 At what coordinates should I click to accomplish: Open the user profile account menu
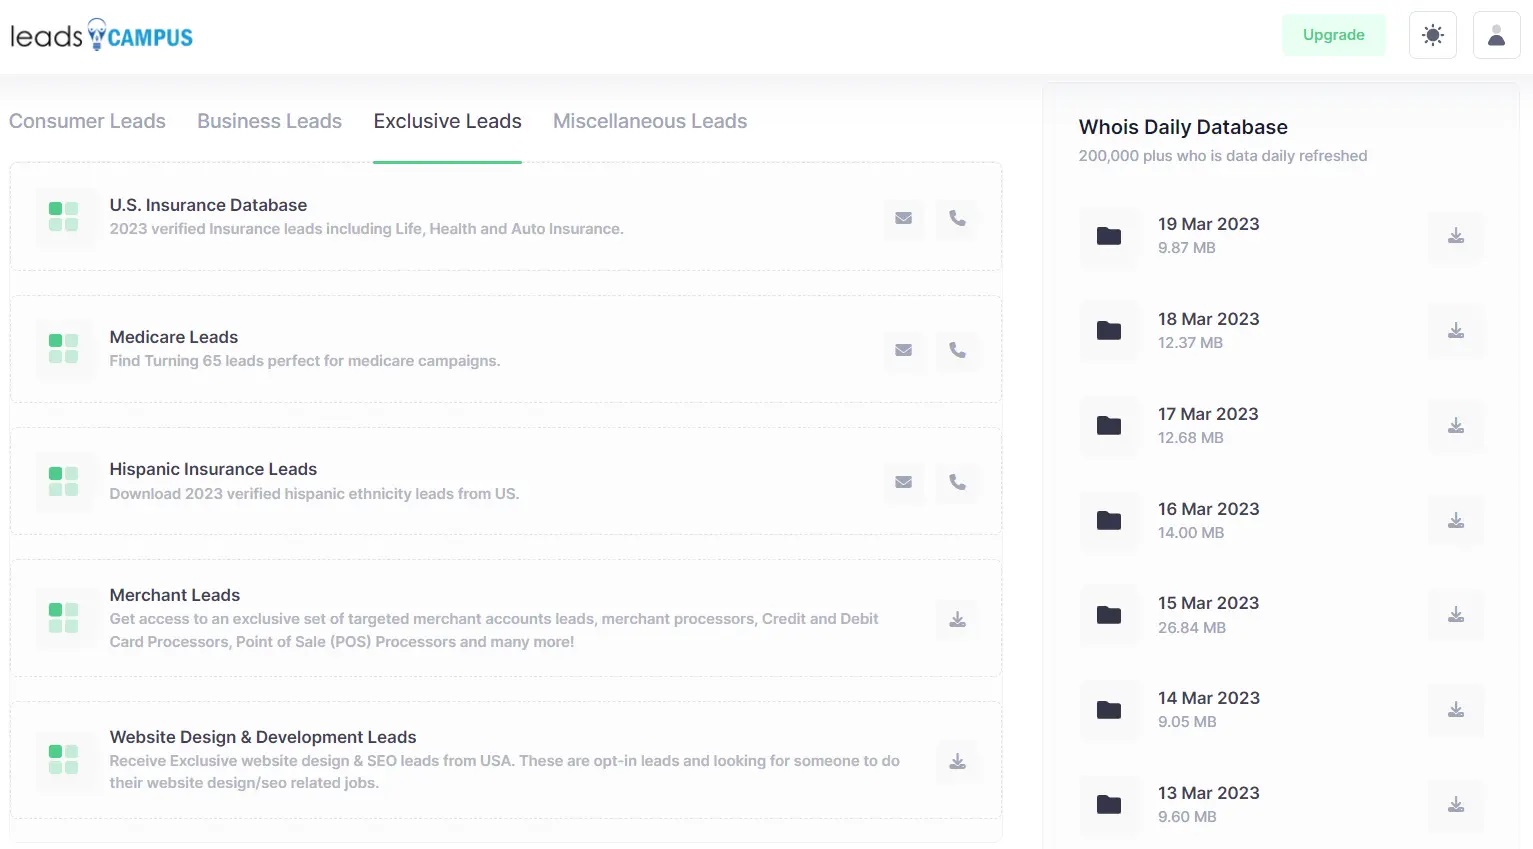(1496, 36)
